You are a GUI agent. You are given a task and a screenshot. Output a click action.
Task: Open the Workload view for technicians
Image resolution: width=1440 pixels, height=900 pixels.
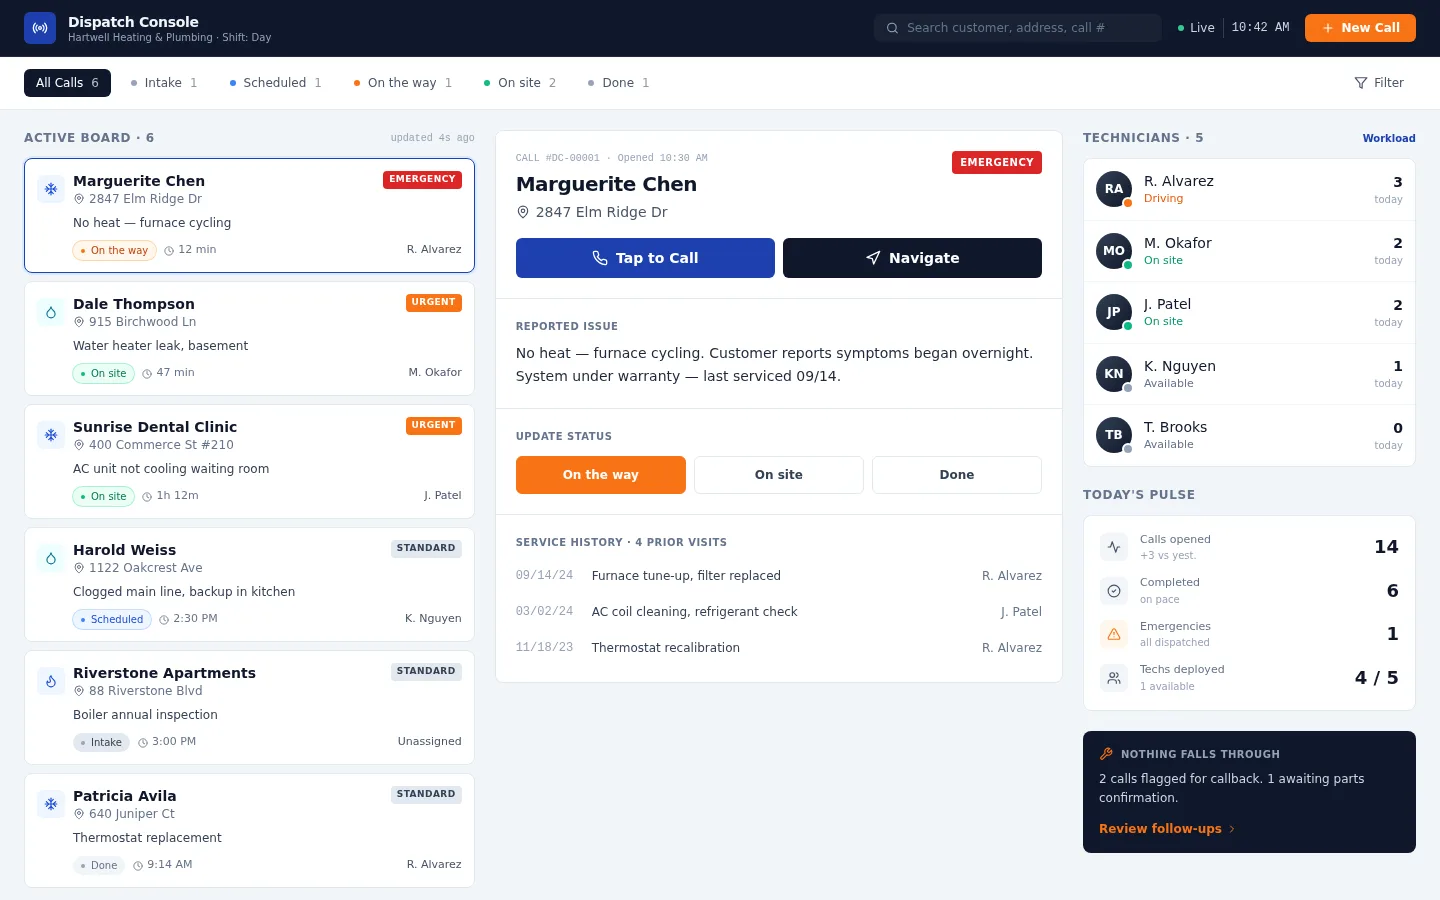coord(1389,138)
